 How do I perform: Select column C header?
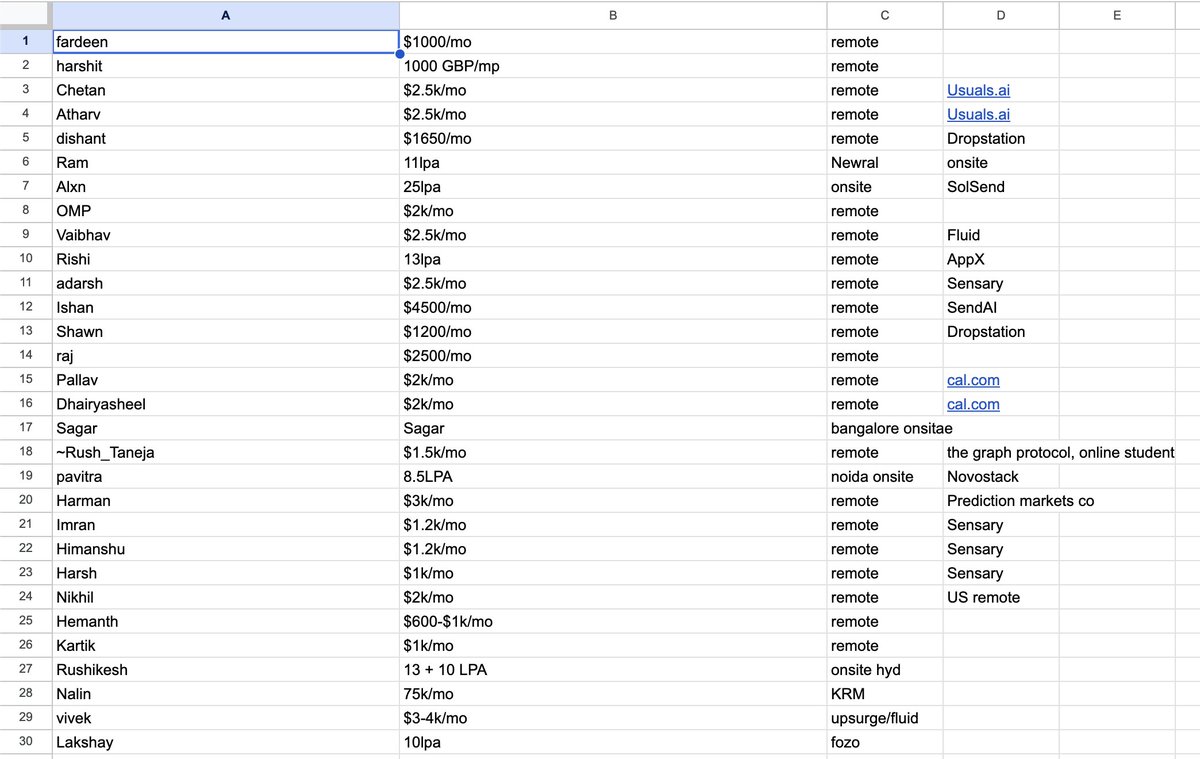coord(885,15)
